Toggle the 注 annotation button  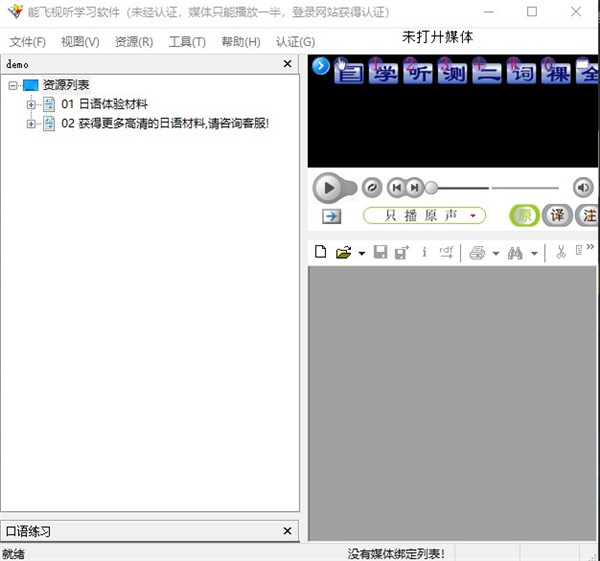[587, 216]
